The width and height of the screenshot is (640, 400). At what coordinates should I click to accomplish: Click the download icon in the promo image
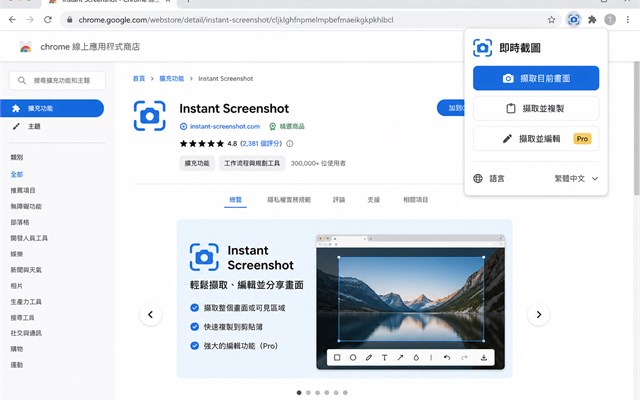(484, 358)
